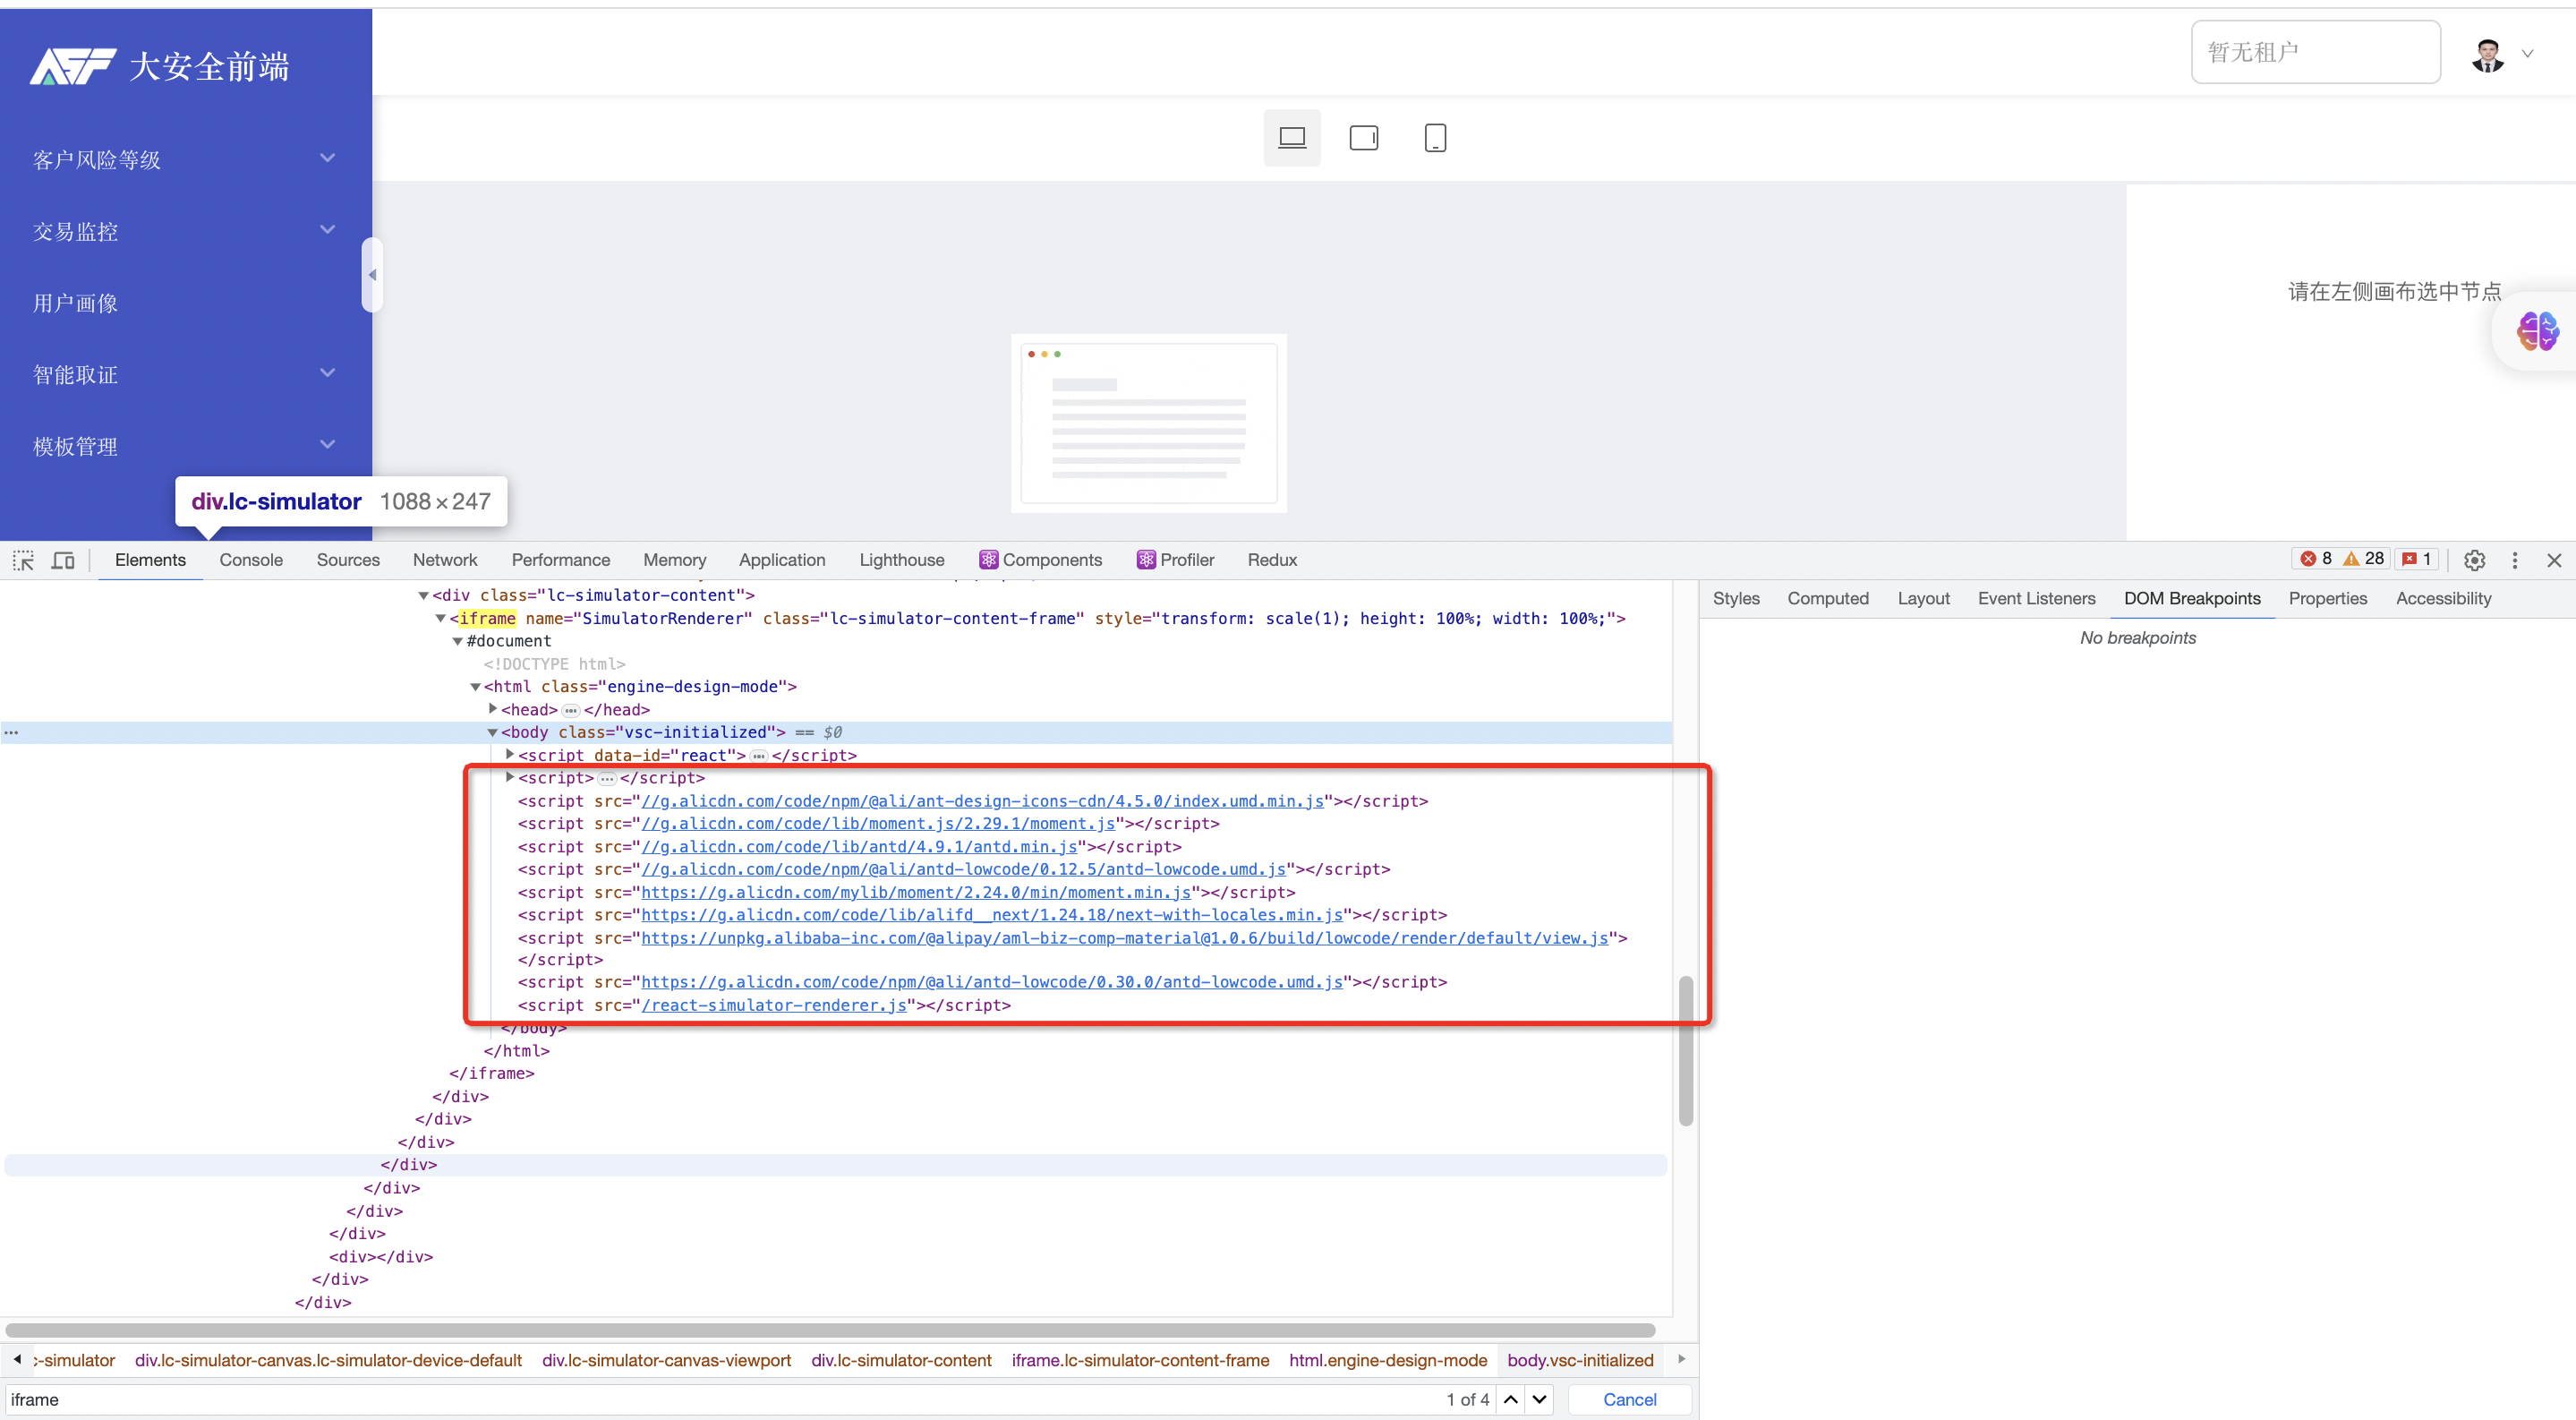This screenshot has width=2576, height=1420.
Task: Select the inspect element tool
Action: pos(22,560)
